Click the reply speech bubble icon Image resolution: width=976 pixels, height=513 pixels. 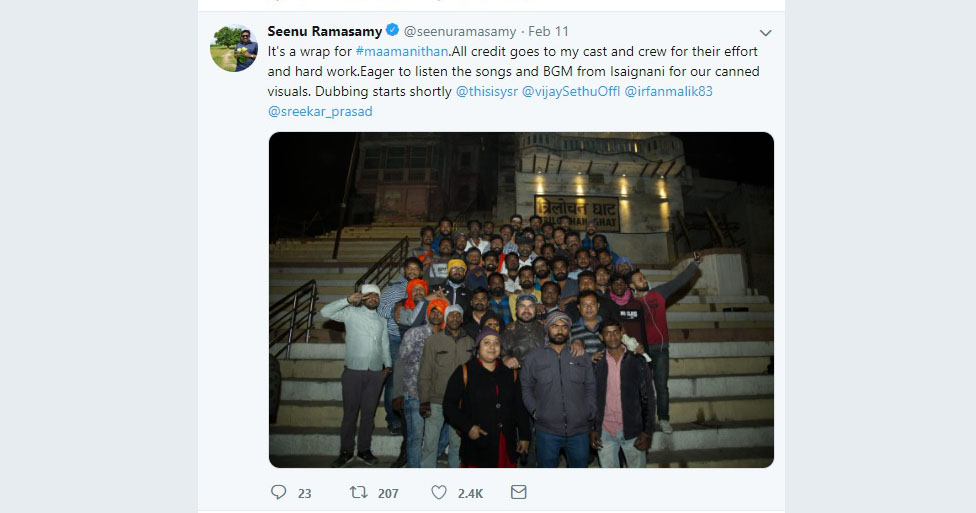pyautogui.click(x=278, y=492)
